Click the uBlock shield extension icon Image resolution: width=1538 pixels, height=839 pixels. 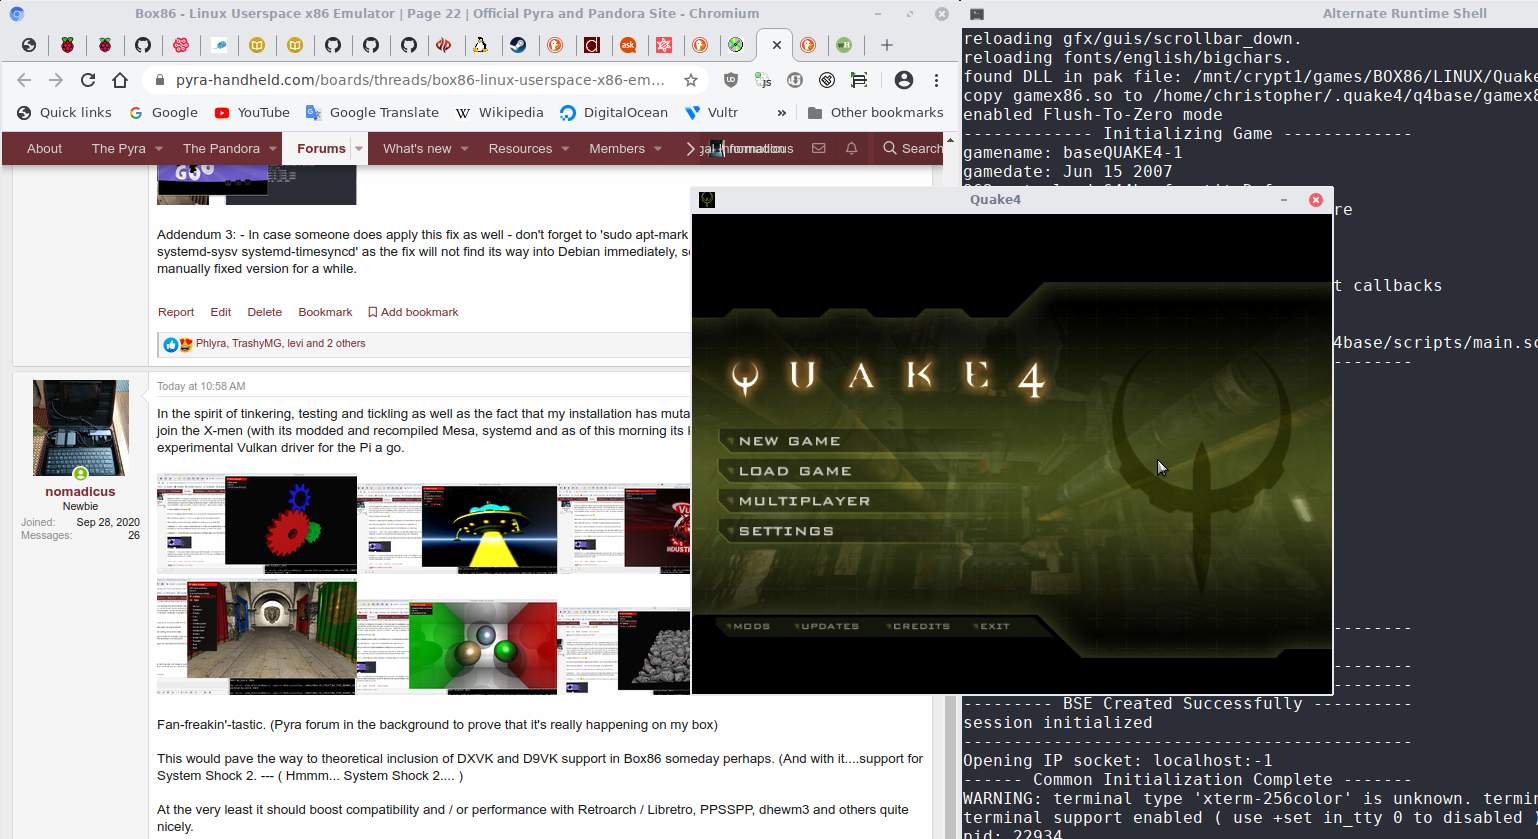731,80
